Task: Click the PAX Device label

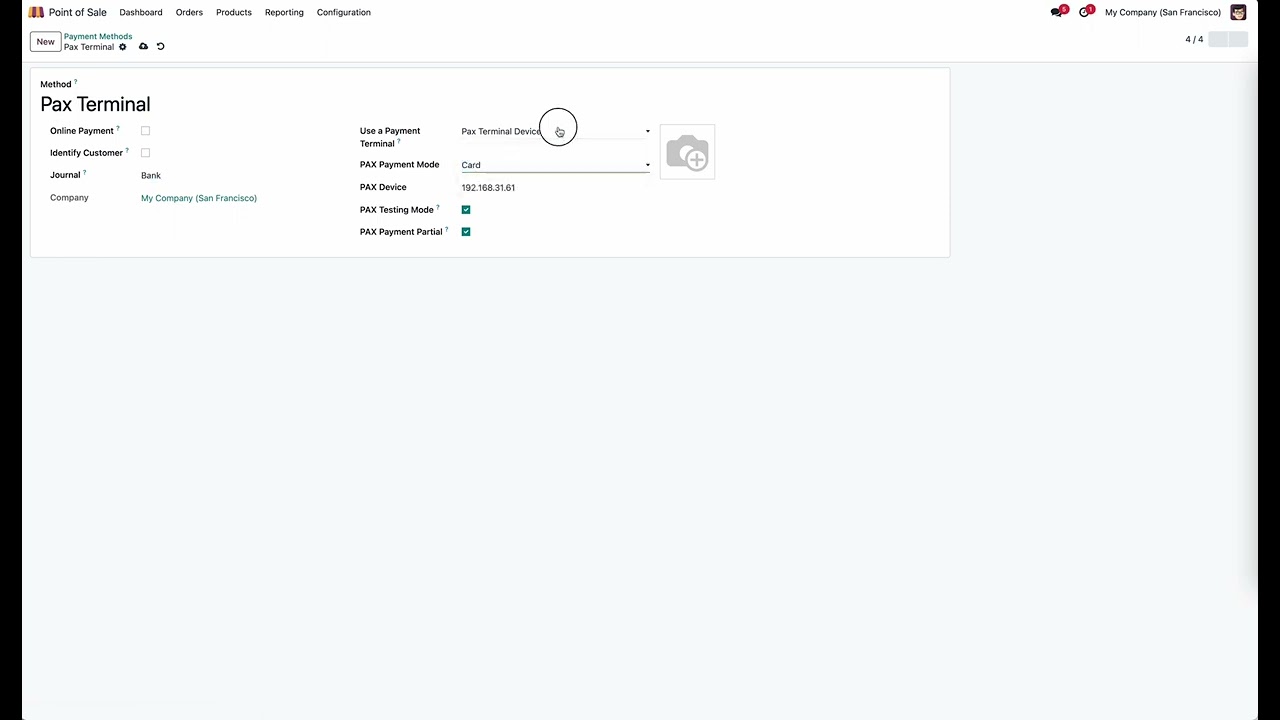Action: click(383, 187)
